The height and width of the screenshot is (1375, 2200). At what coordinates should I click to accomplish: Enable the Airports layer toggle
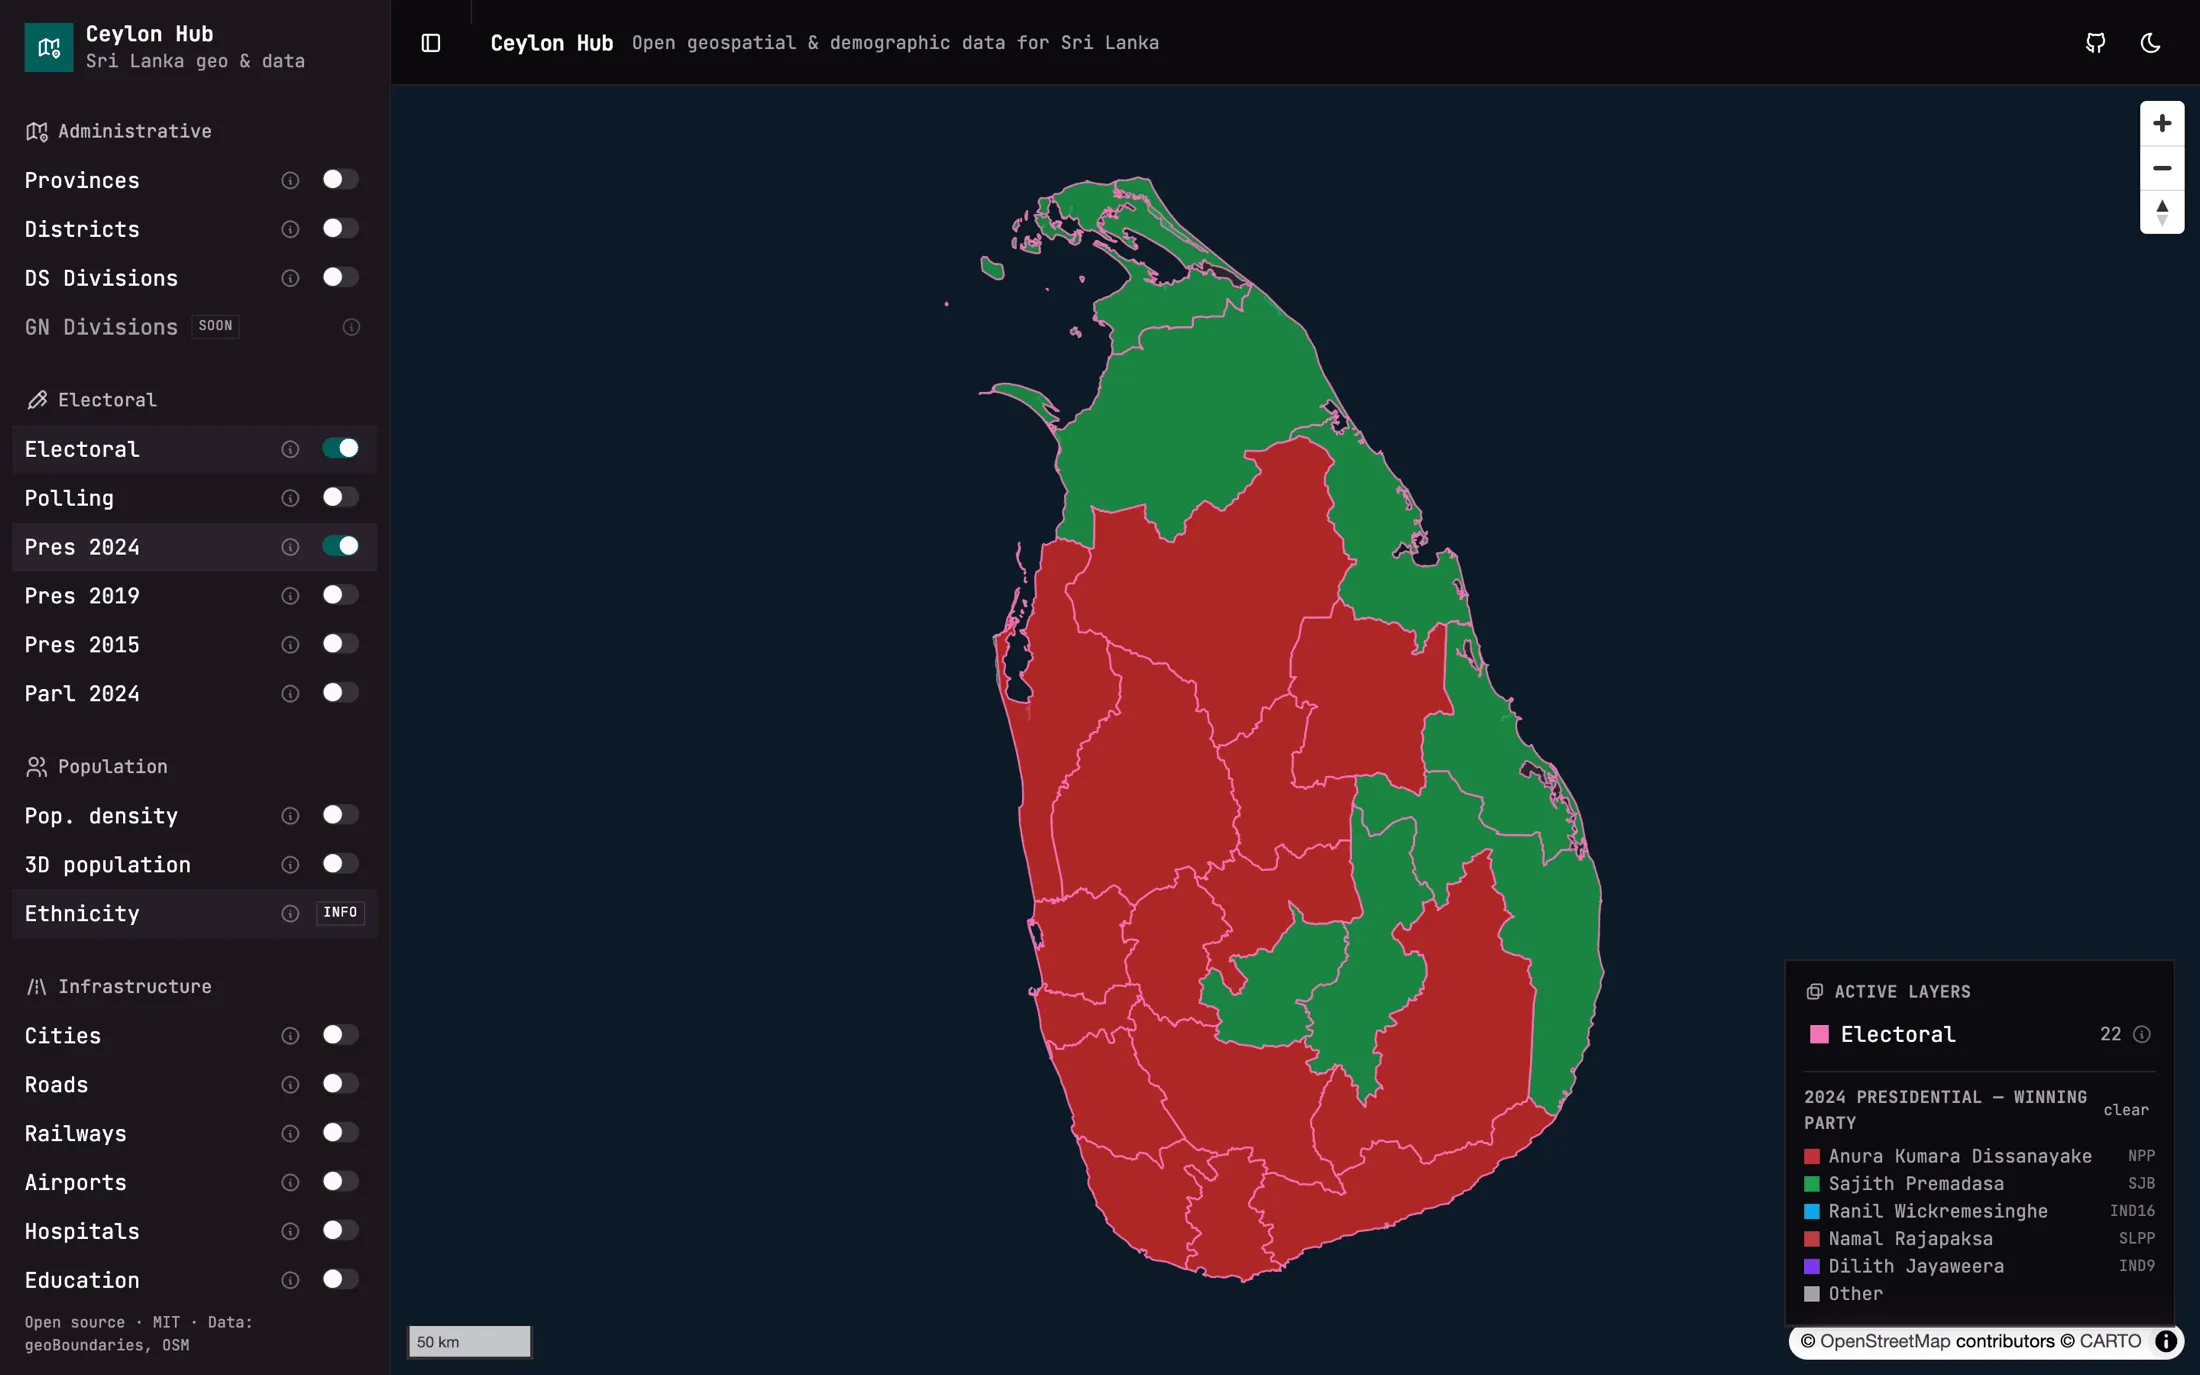coord(340,1182)
